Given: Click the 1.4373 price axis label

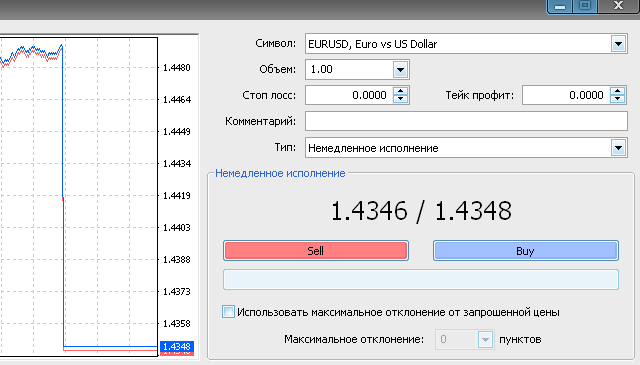Looking at the screenshot, I should (177, 292).
